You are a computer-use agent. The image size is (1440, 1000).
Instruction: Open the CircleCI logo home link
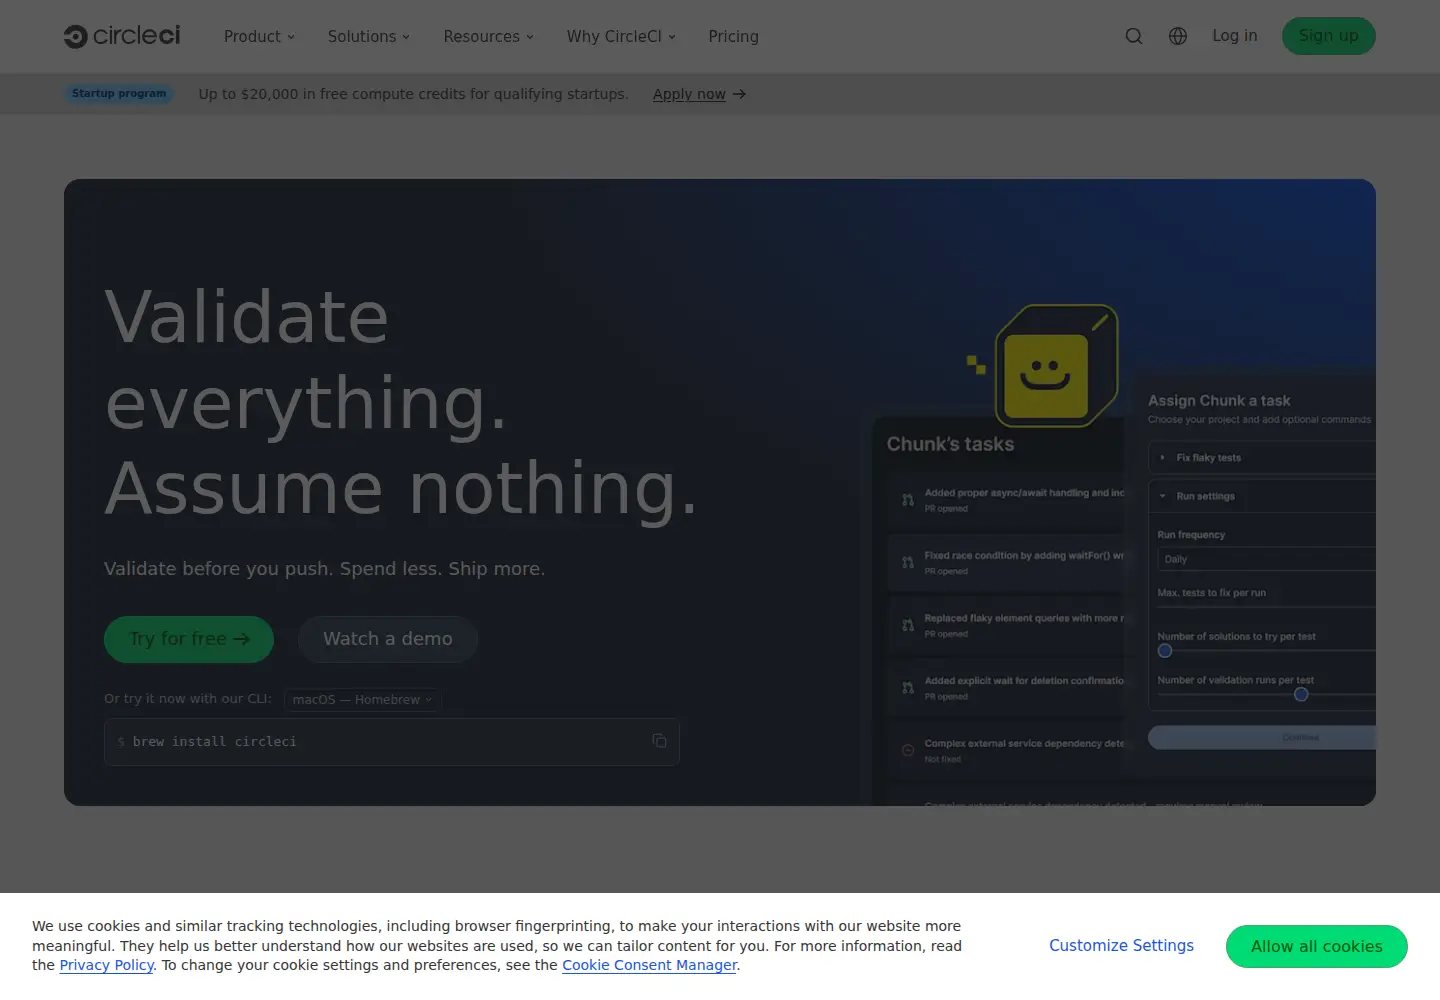[121, 36]
